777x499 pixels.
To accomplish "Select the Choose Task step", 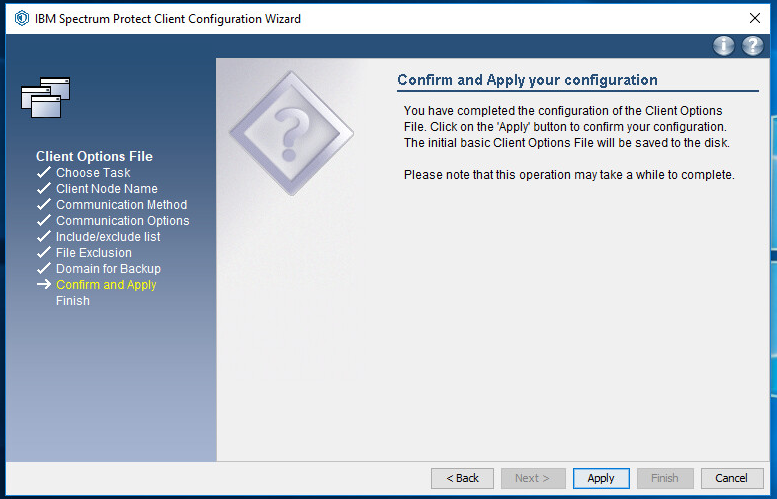I will pos(93,173).
